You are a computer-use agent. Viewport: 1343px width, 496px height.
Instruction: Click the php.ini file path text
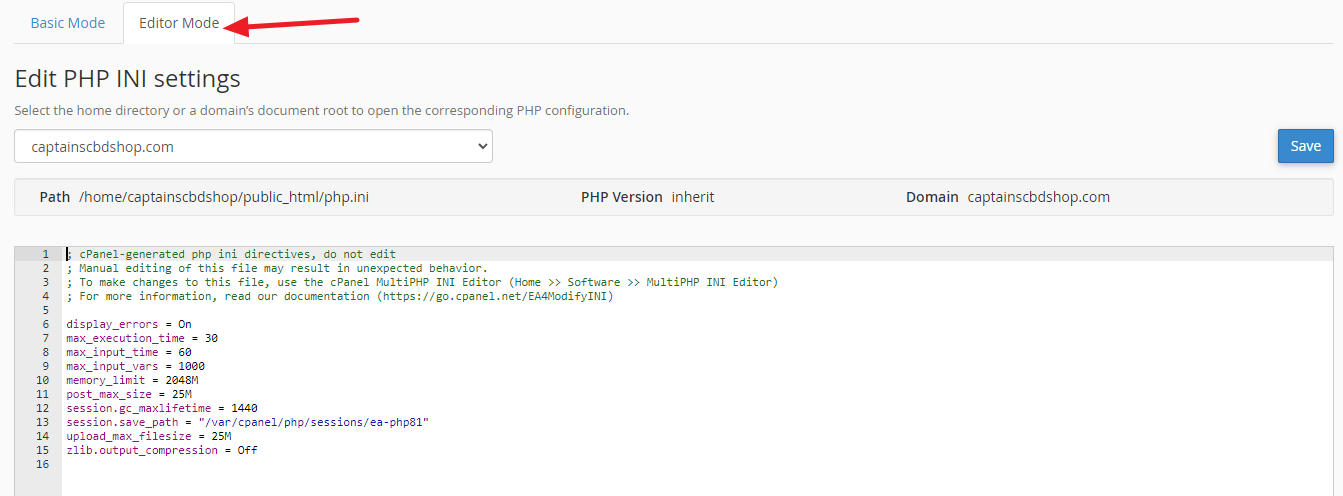[x=224, y=197]
